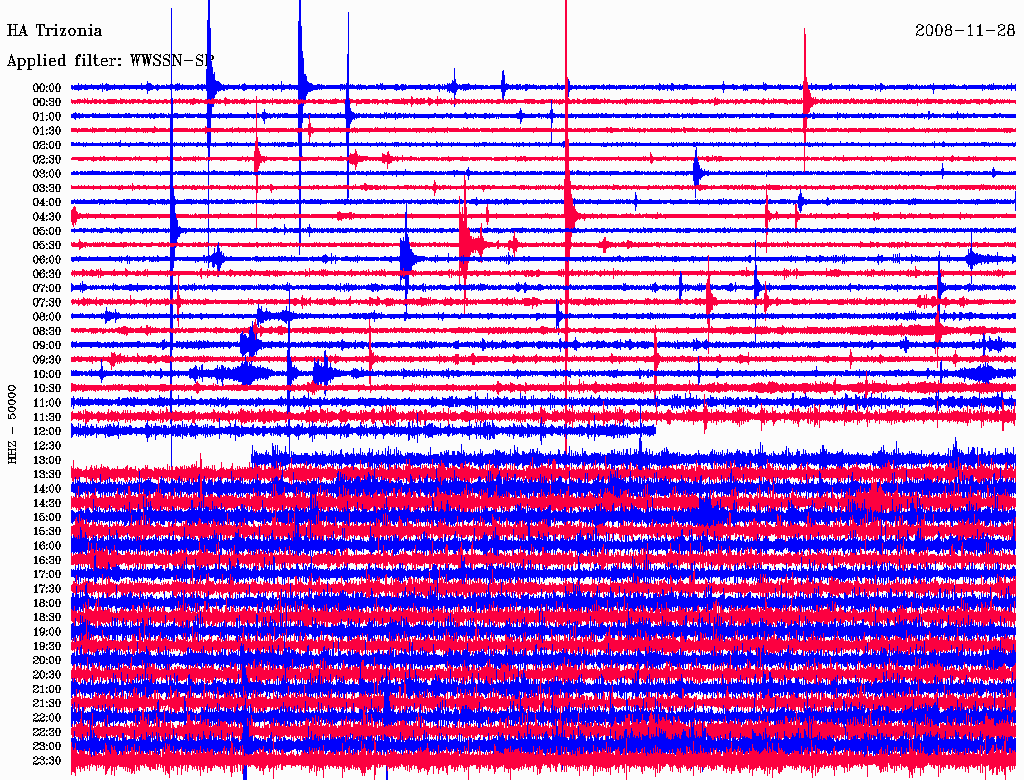Select the 20:00 time row label
Screen dimensions: 1024x780
pyautogui.click(x=47, y=660)
